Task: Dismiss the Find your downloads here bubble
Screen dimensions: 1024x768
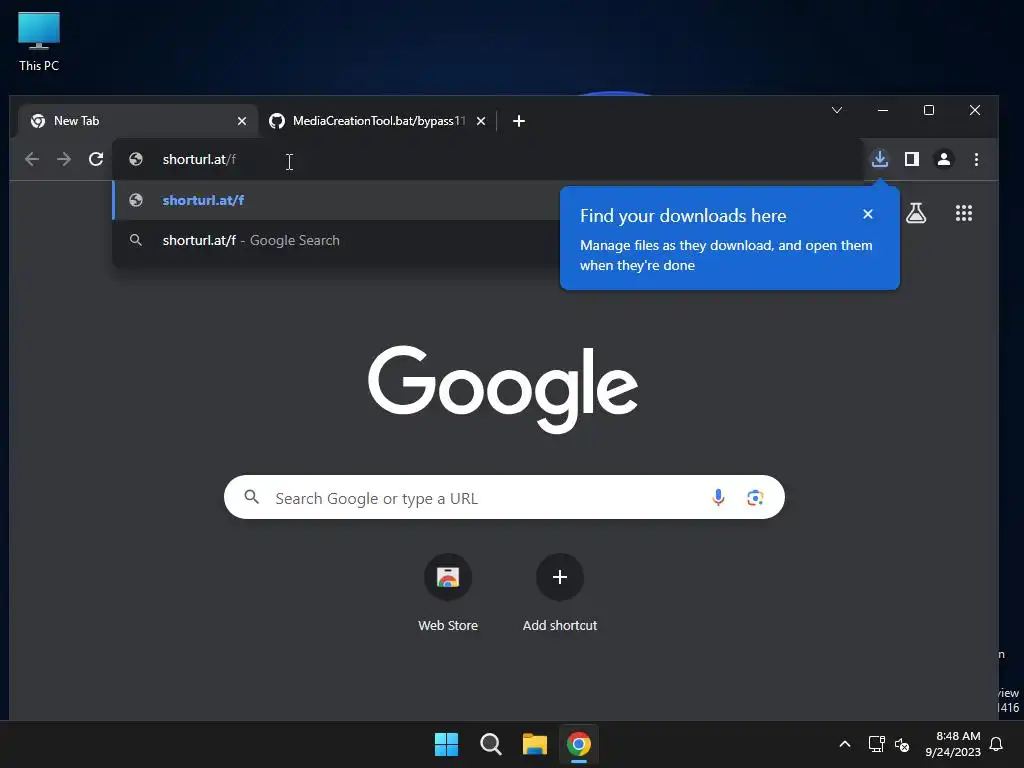Action: click(x=867, y=214)
